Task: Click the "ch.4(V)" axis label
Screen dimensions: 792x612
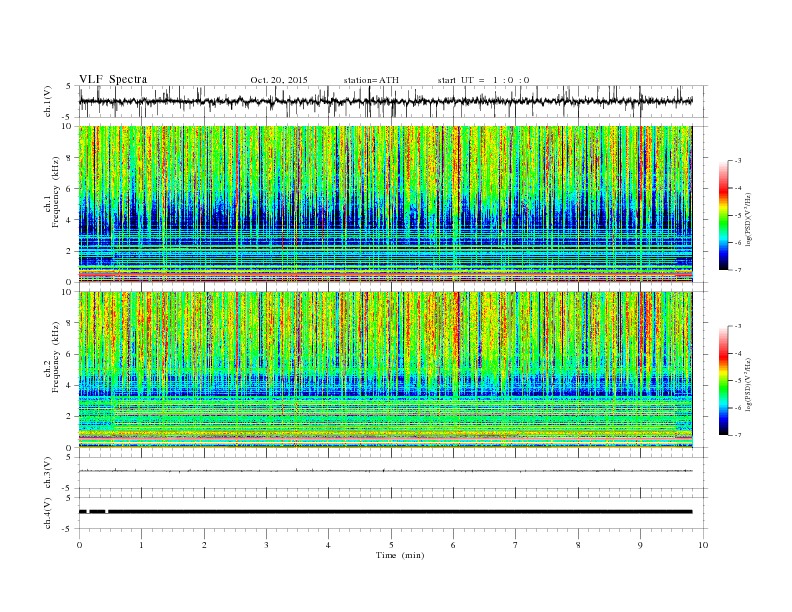Action: click(48, 513)
